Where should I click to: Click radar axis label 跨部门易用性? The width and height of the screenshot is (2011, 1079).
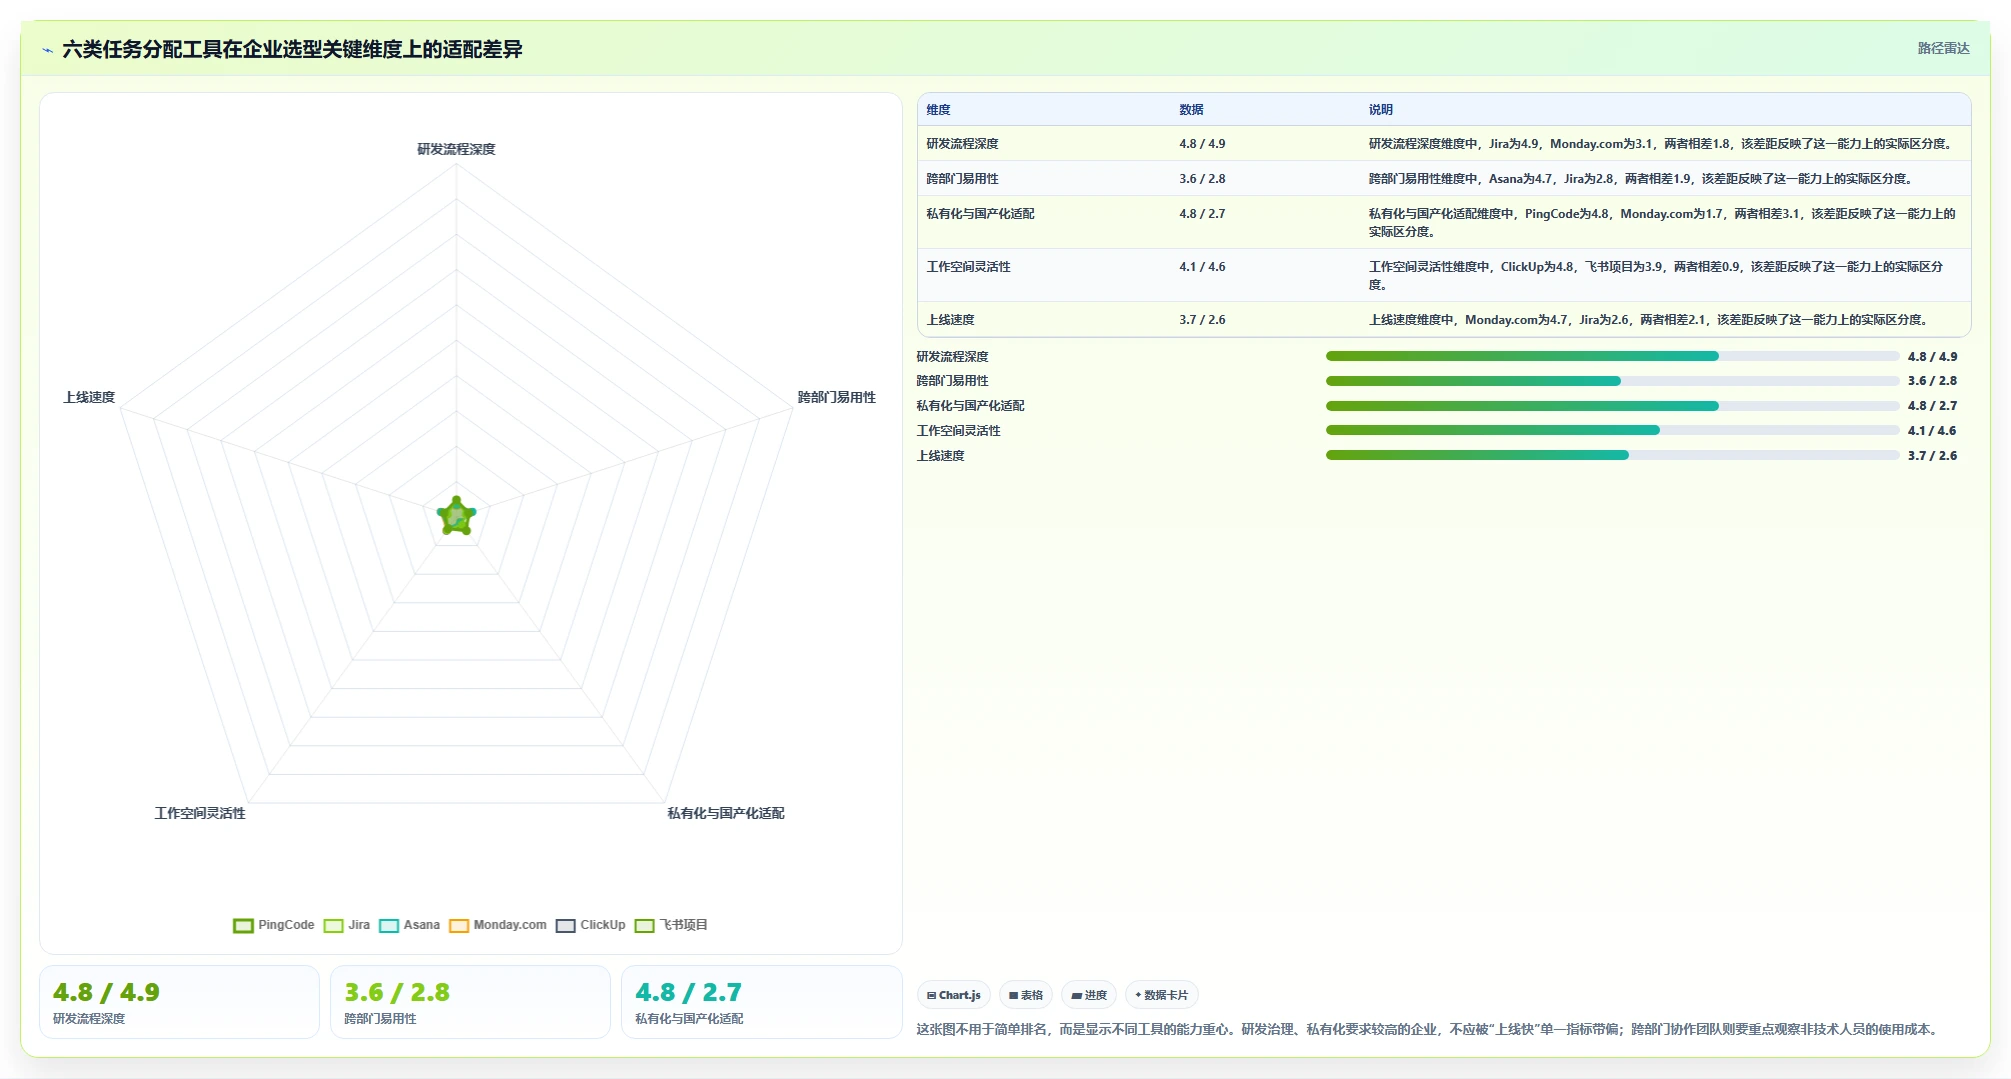(836, 397)
